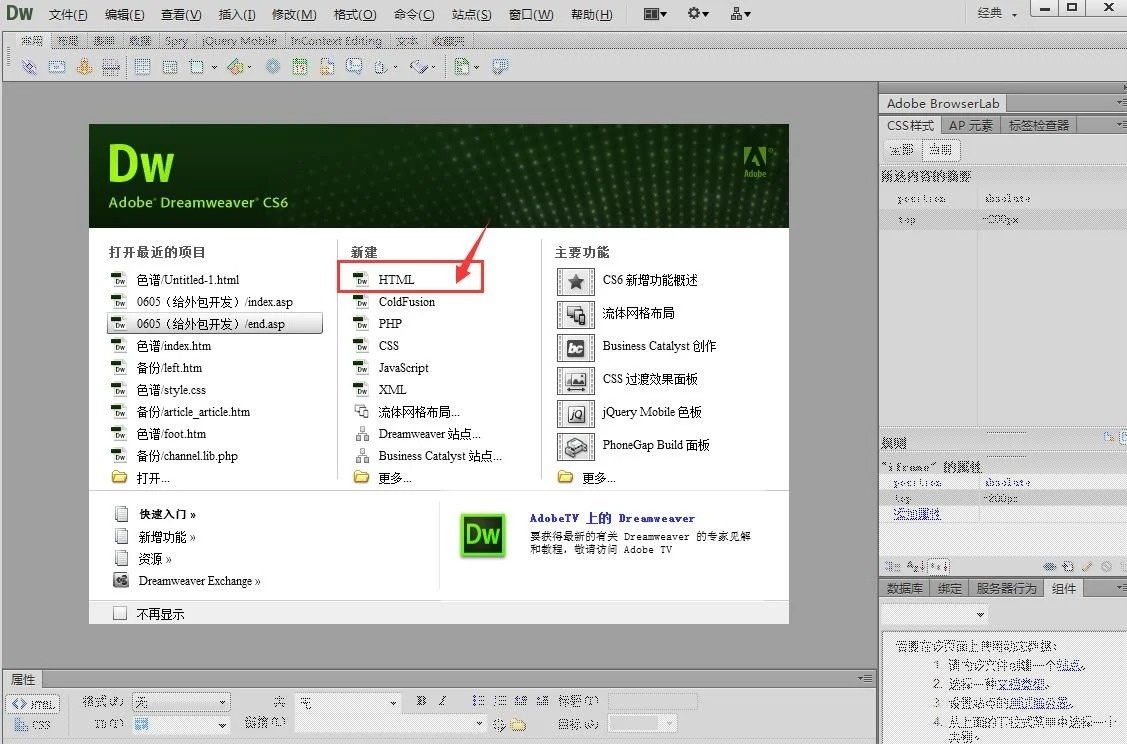This screenshot has height=744, width=1127.
Task: Toggle the CSS mode button in Properties
Action: click(x=33, y=724)
